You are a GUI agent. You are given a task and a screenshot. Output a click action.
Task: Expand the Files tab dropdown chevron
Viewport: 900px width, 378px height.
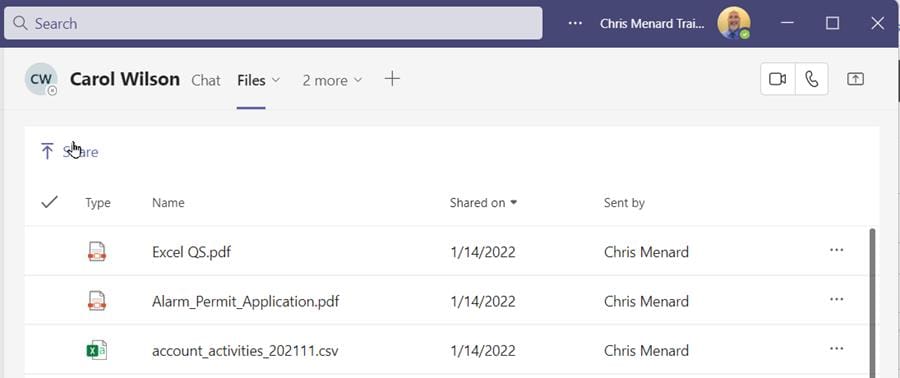click(x=276, y=80)
